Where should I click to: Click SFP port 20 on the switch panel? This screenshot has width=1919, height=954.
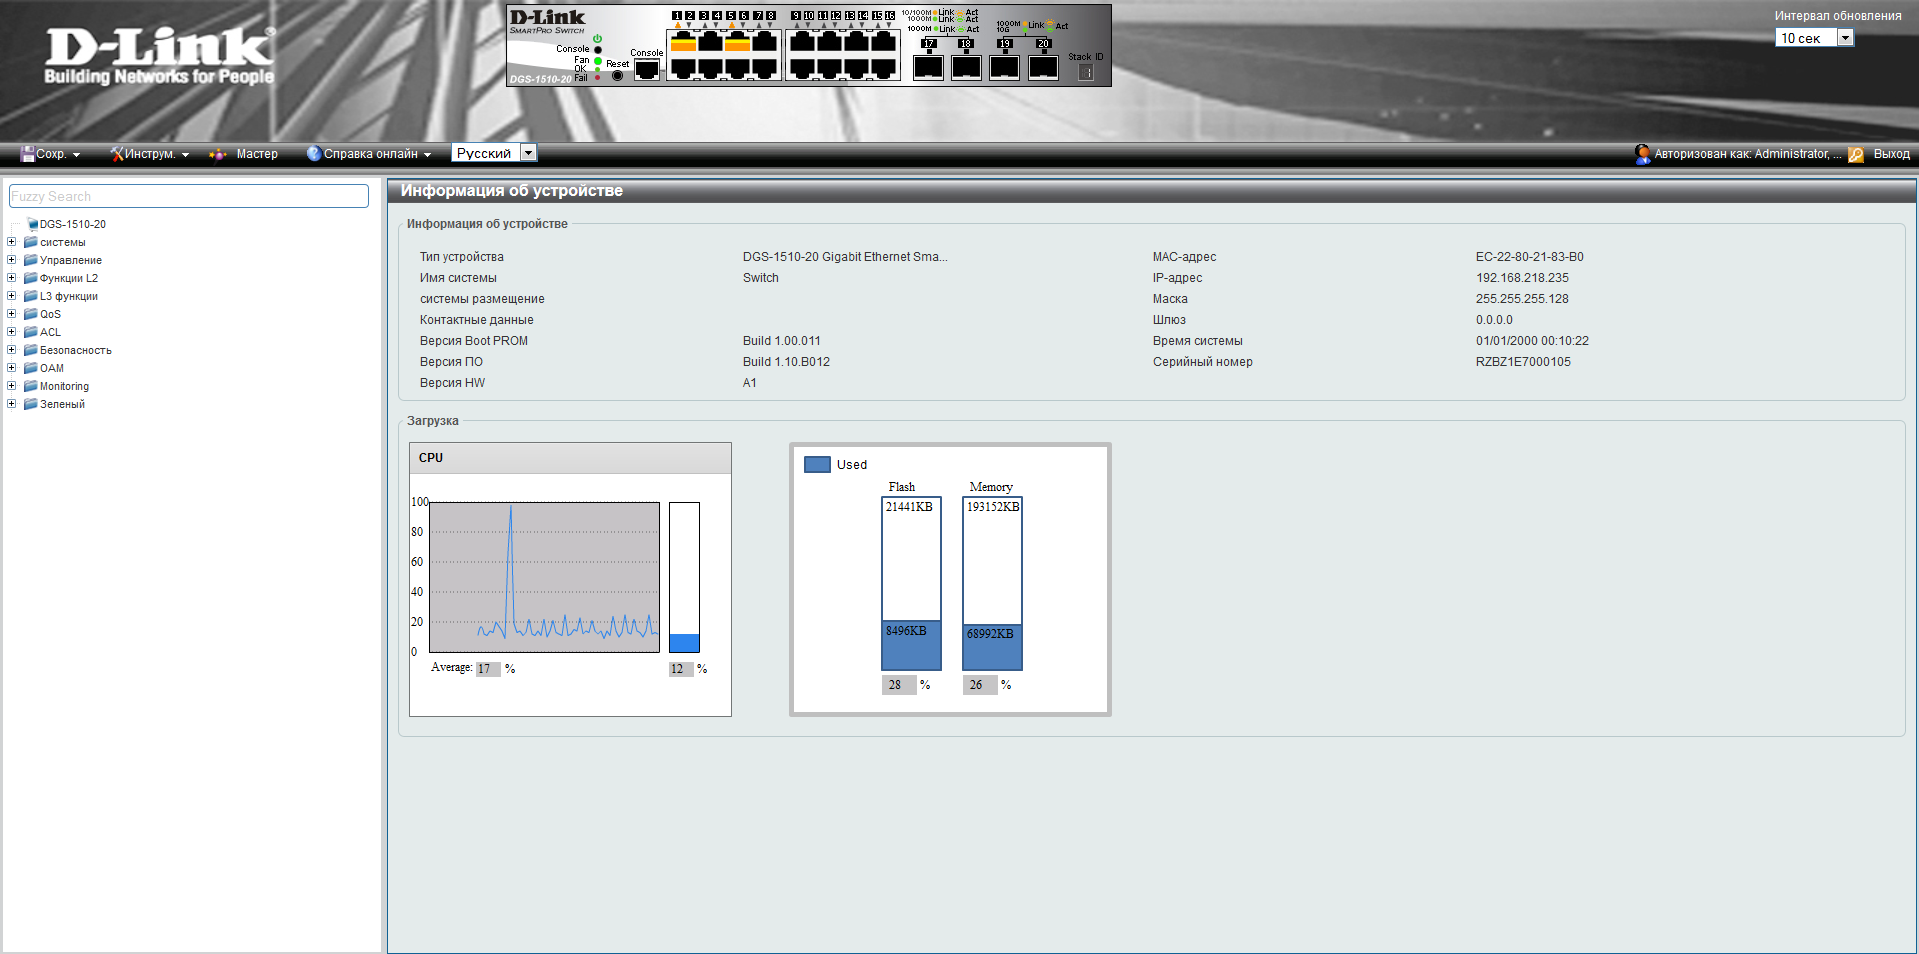click(1043, 67)
